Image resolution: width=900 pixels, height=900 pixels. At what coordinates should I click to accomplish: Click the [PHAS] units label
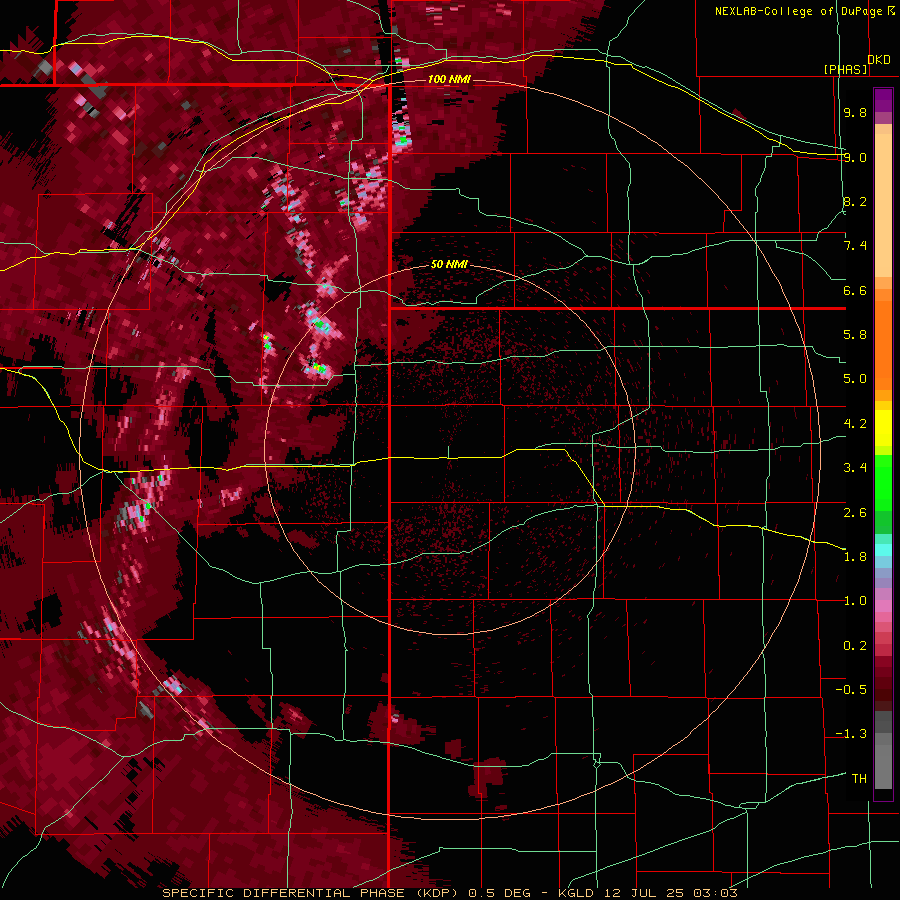[x=845, y=69]
